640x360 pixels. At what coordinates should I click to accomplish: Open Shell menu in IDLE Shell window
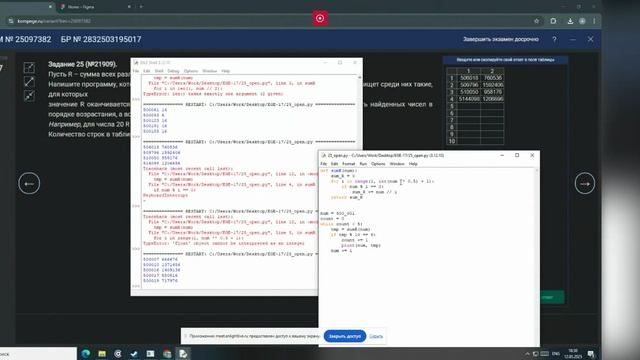pos(159,71)
